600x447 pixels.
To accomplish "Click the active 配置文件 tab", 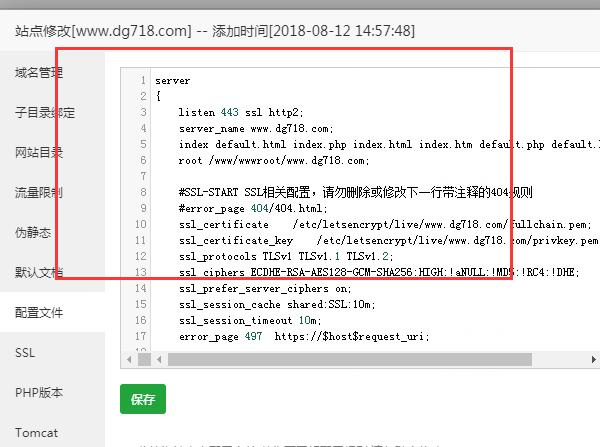I will pos(39,313).
